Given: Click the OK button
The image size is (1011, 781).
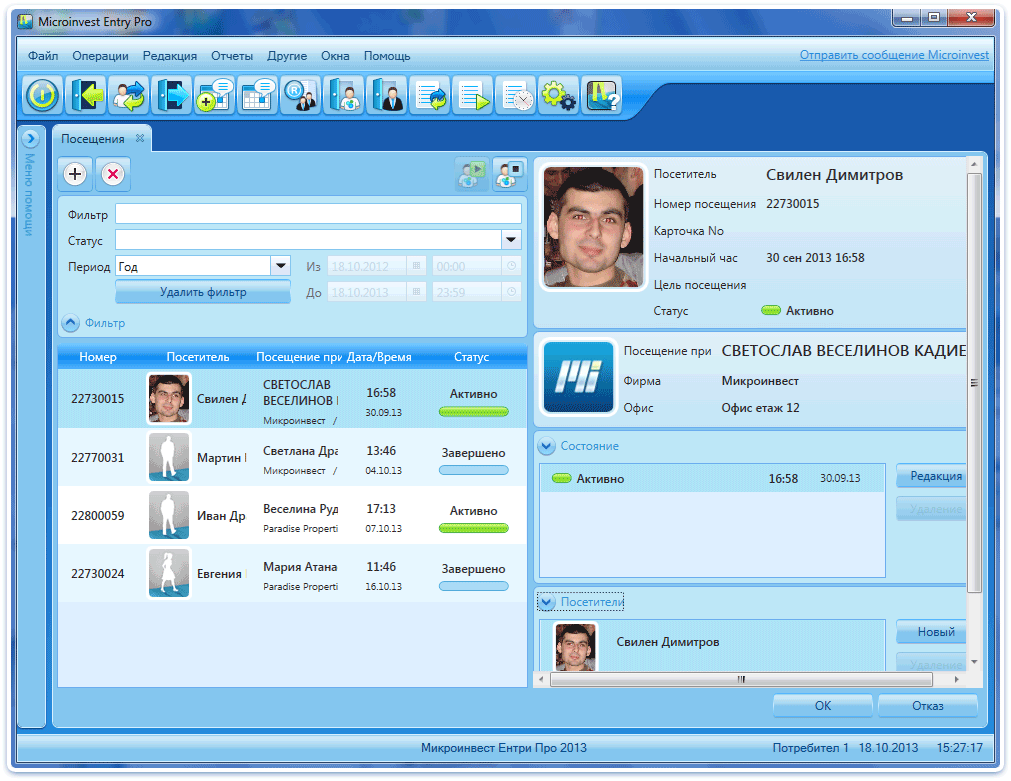Looking at the screenshot, I should click(823, 706).
